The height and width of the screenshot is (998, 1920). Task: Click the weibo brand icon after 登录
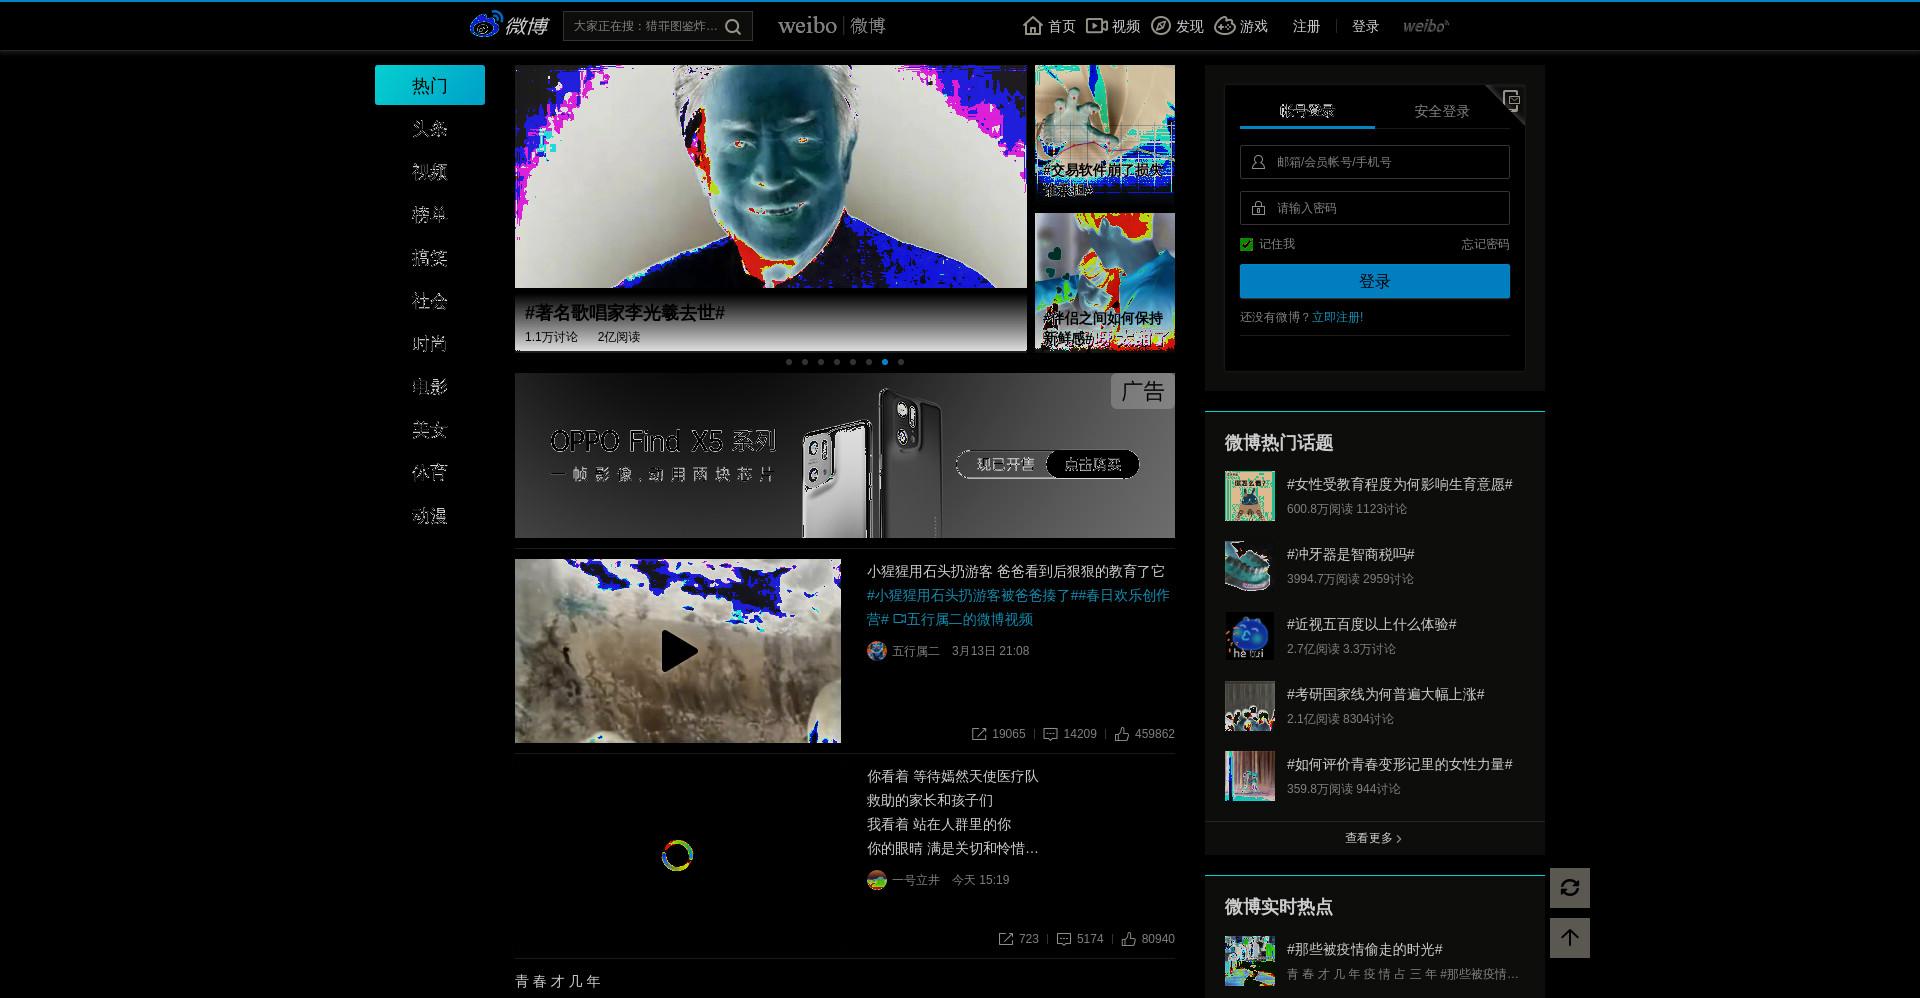point(1425,26)
